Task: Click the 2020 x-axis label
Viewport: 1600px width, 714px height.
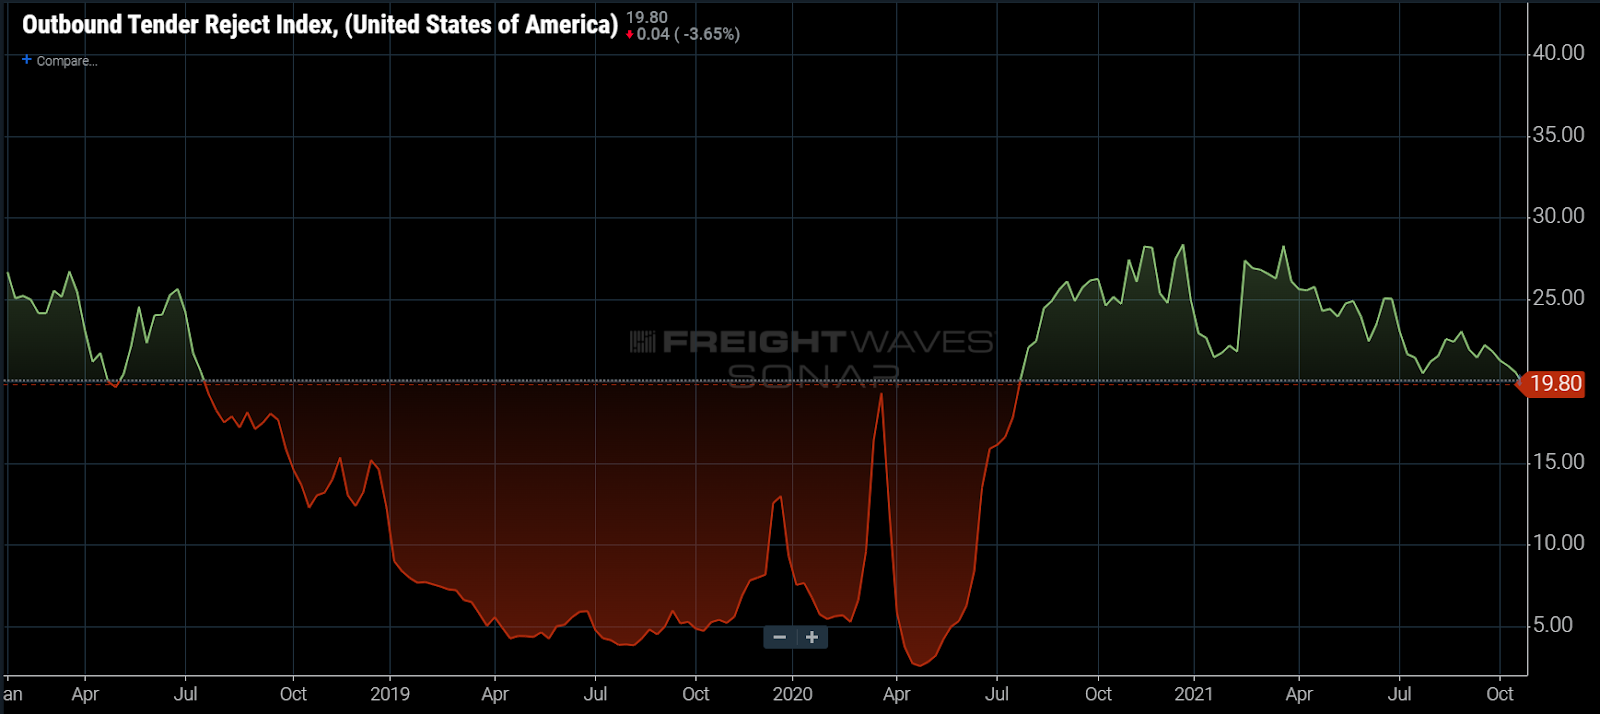Action: pos(793,694)
